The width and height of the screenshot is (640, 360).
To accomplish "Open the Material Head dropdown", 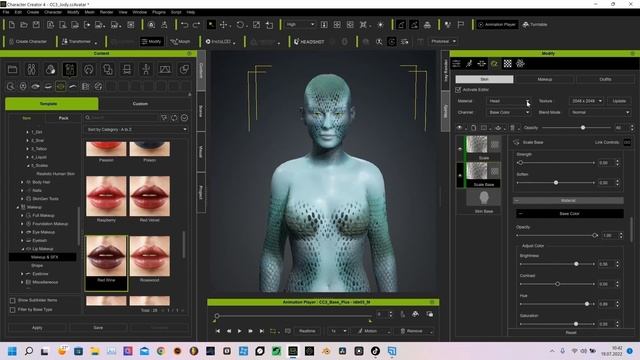I will [508, 101].
